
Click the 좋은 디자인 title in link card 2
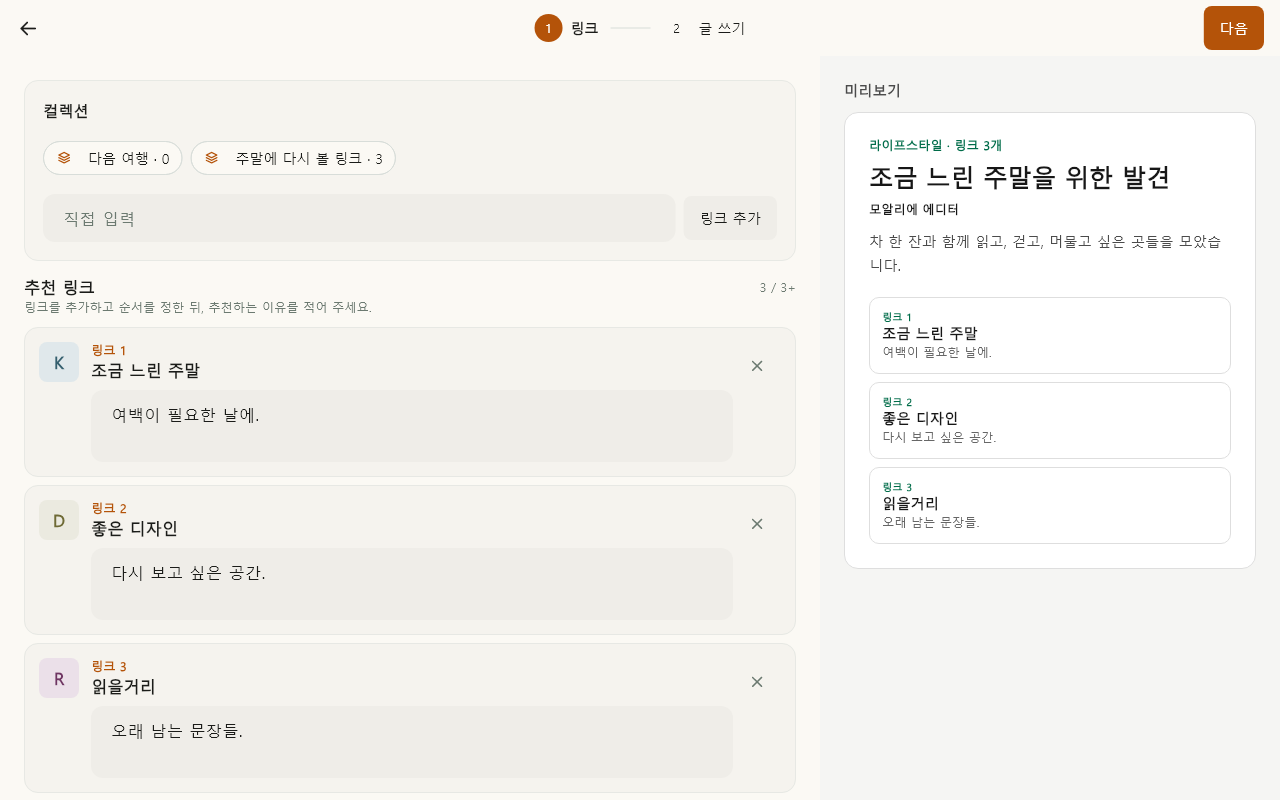(x=134, y=528)
